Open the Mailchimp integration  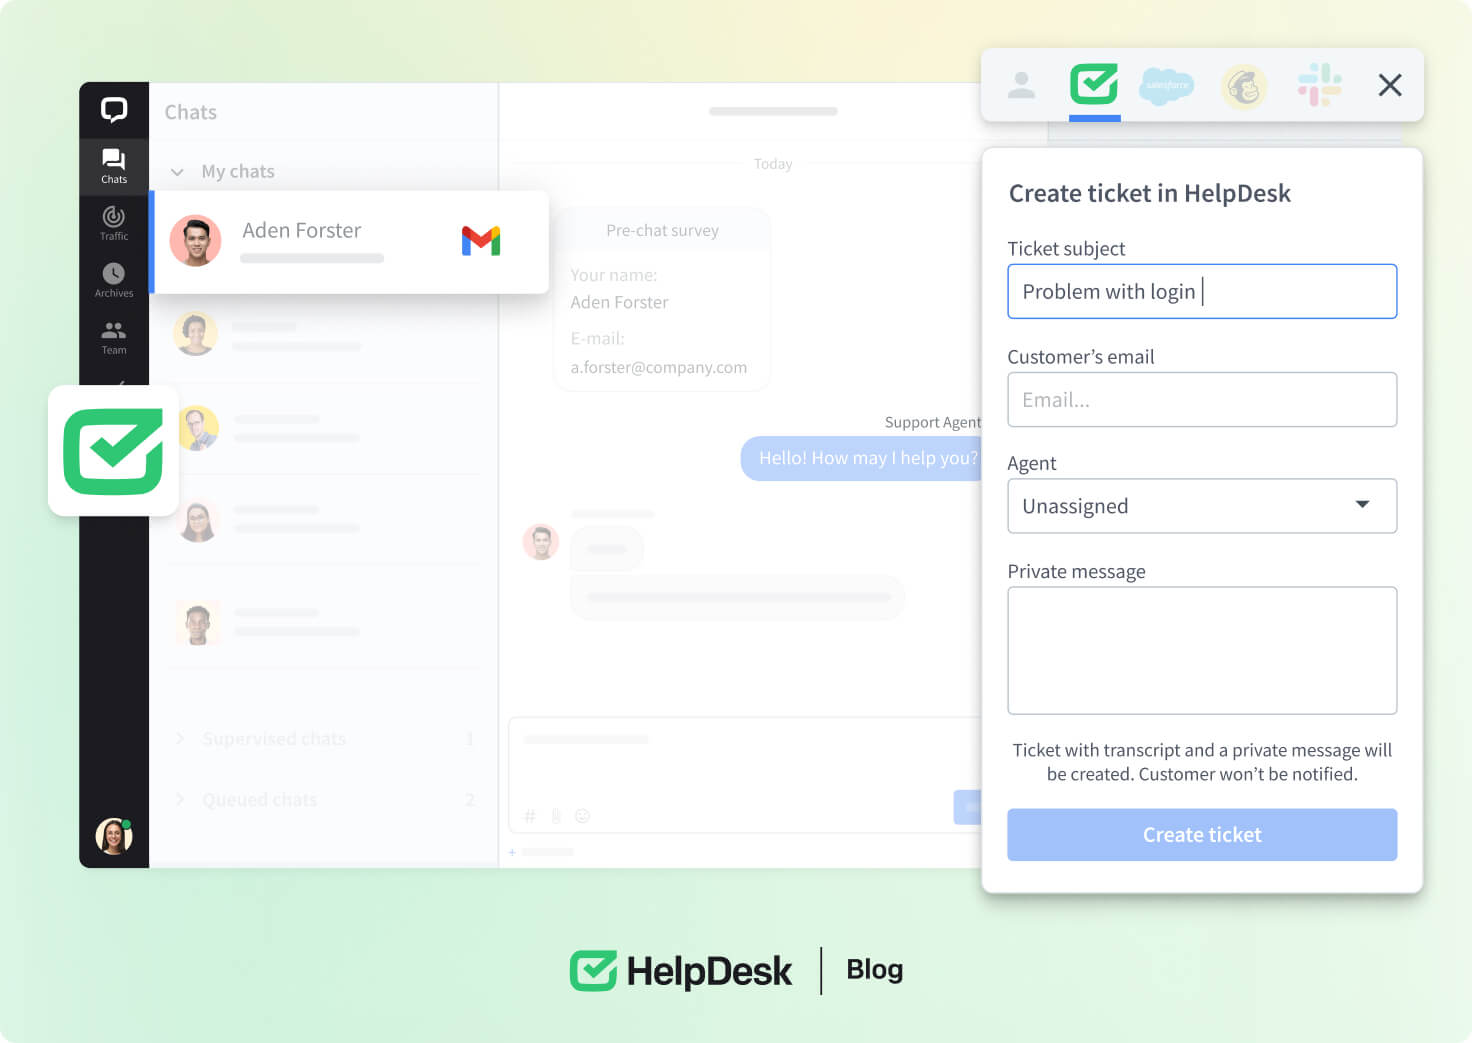pos(1244,86)
